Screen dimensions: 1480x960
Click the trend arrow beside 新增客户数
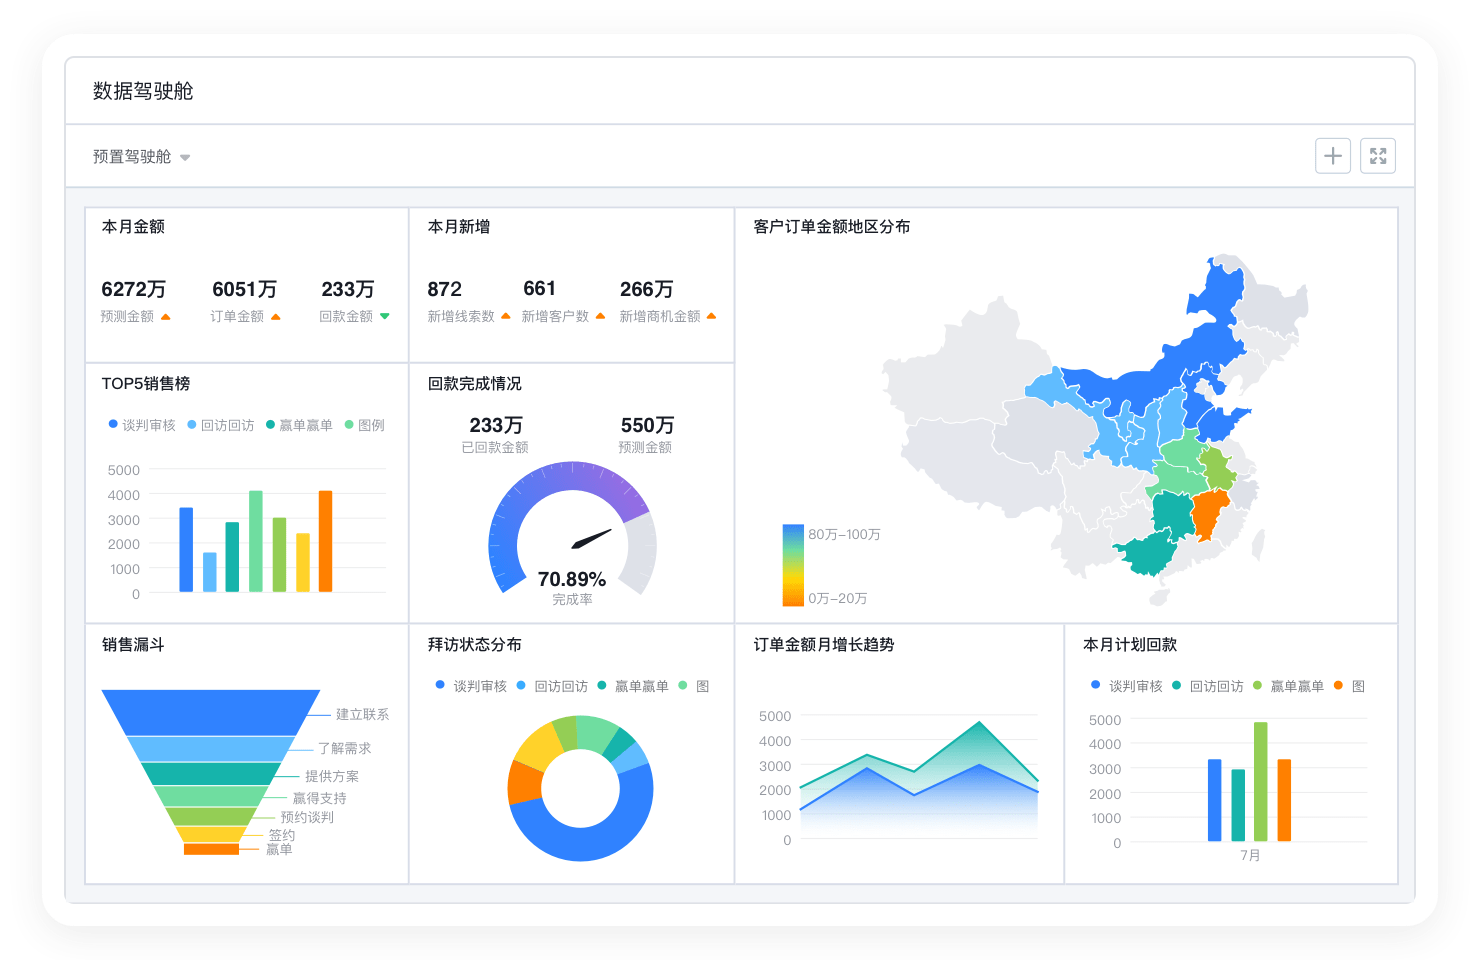click(x=600, y=317)
